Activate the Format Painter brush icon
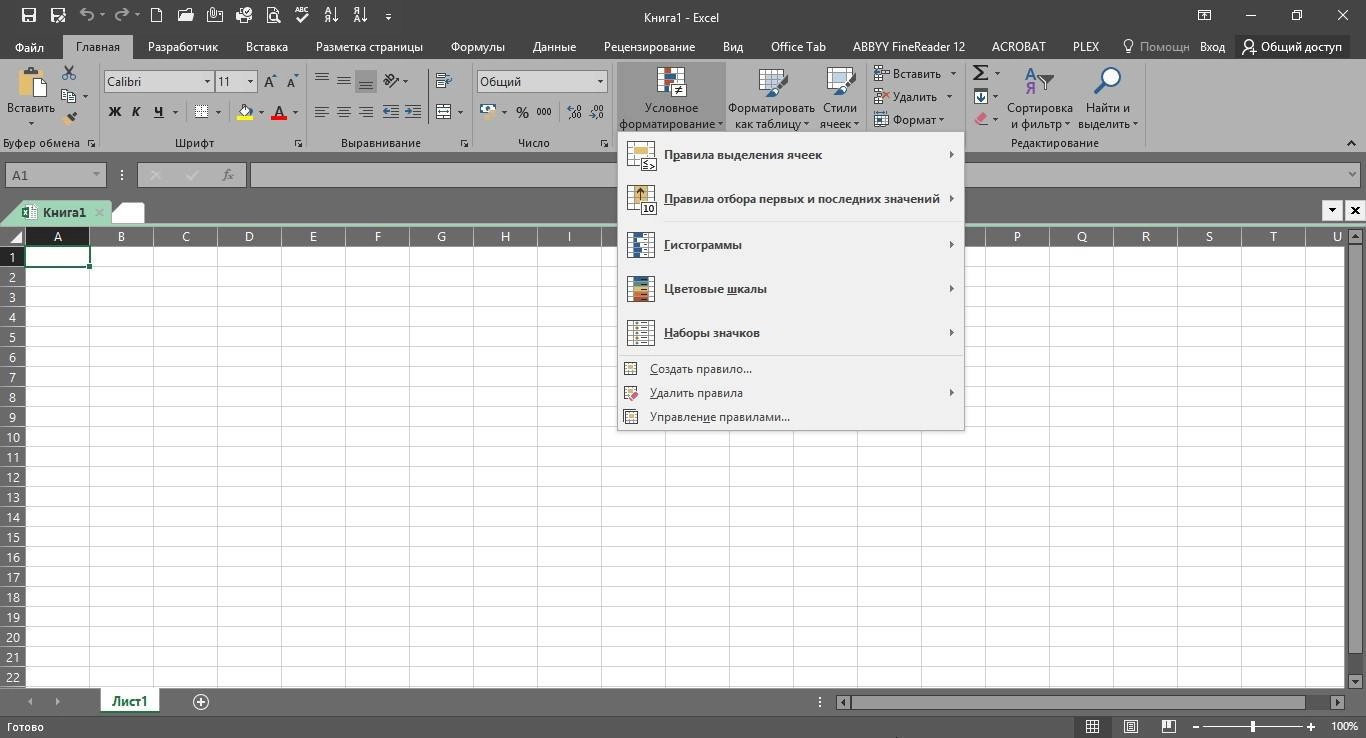The height and width of the screenshot is (738, 1366). pyautogui.click(x=69, y=118)
